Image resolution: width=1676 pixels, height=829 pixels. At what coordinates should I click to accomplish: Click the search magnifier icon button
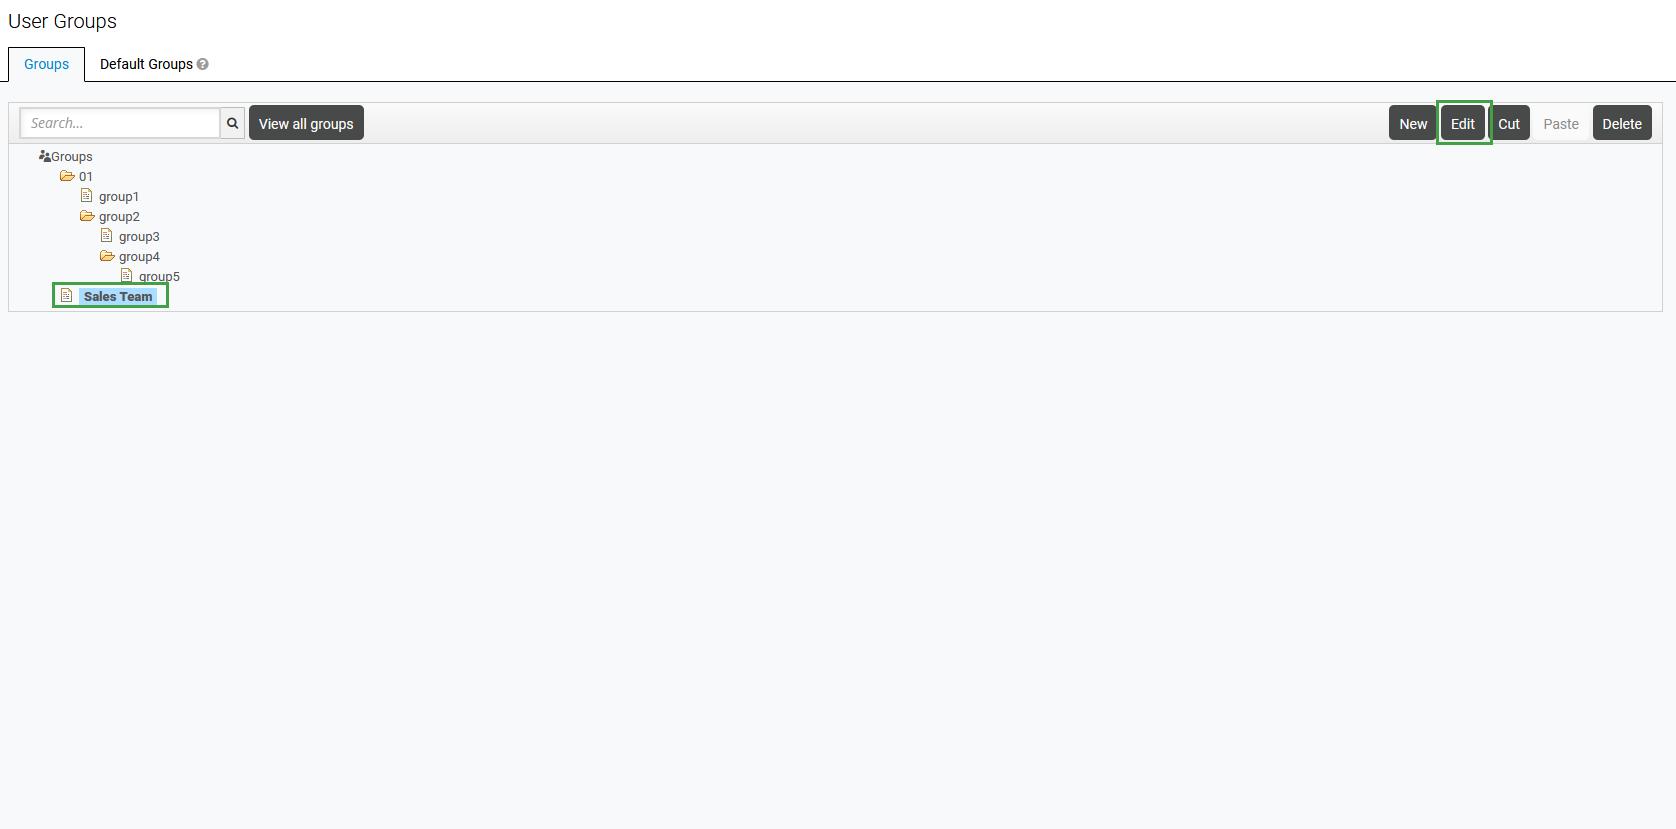click(x=232, y=123)
